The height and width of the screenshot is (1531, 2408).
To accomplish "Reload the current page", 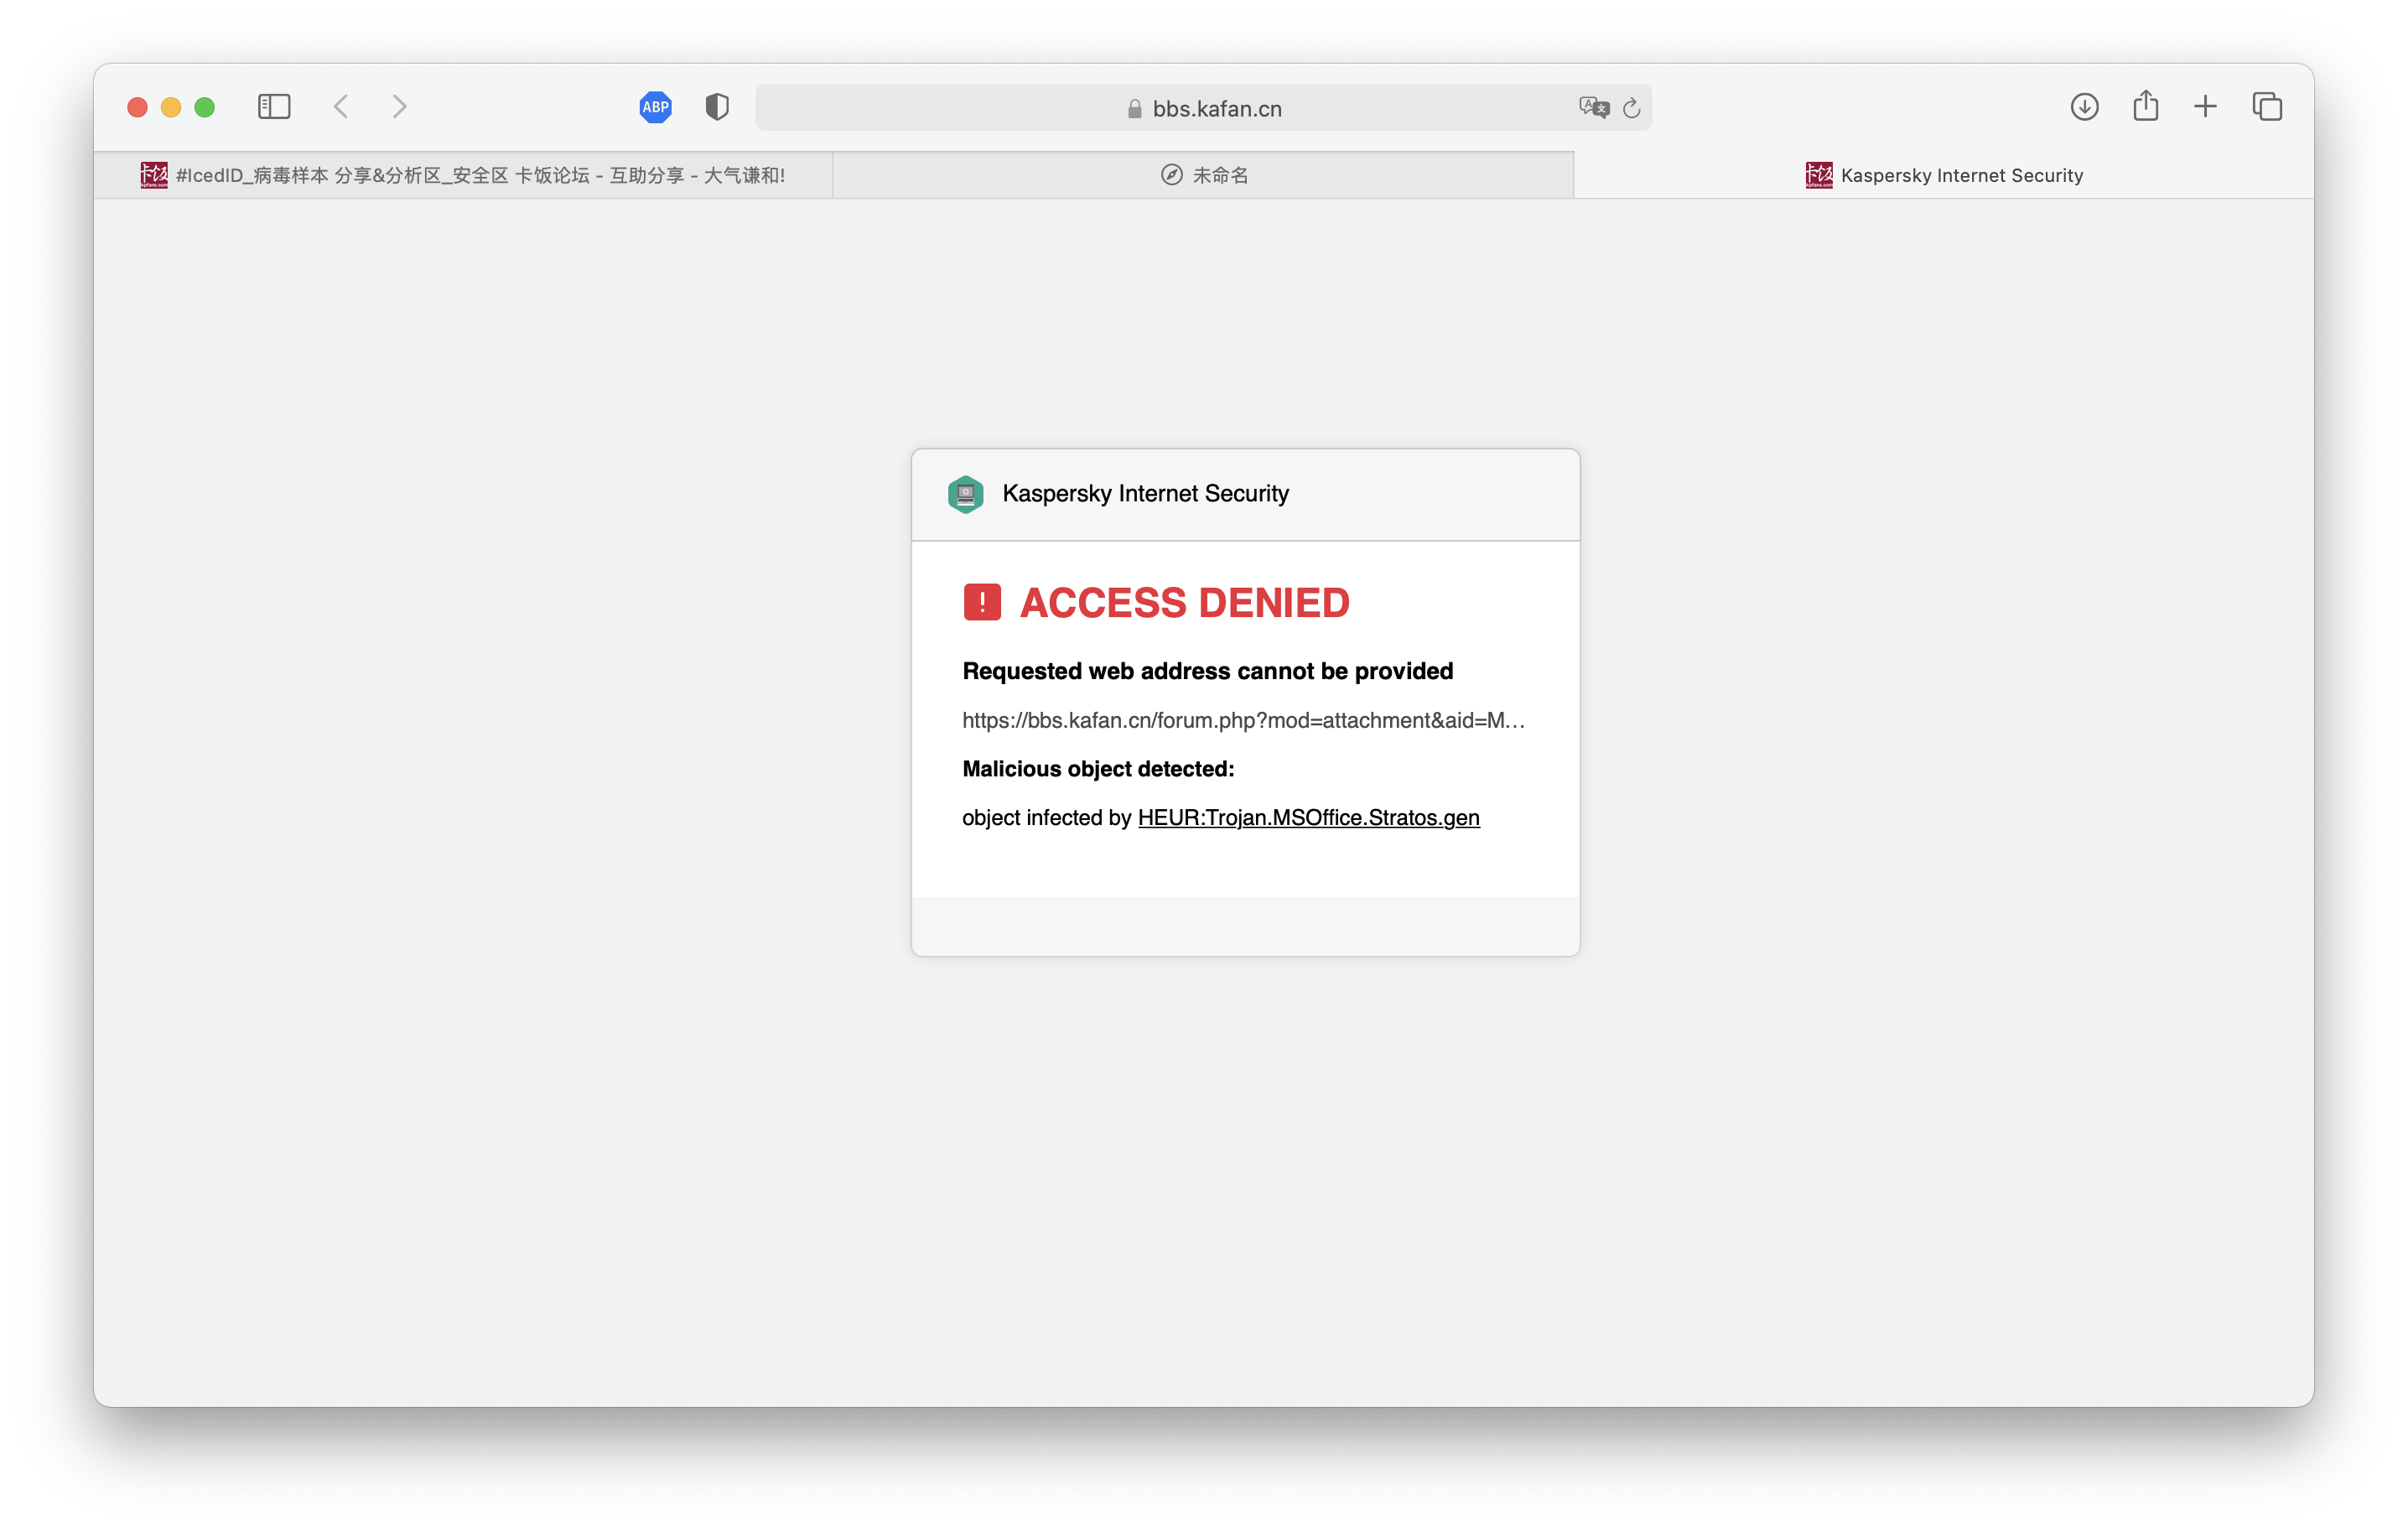I will click(1632, 108).
